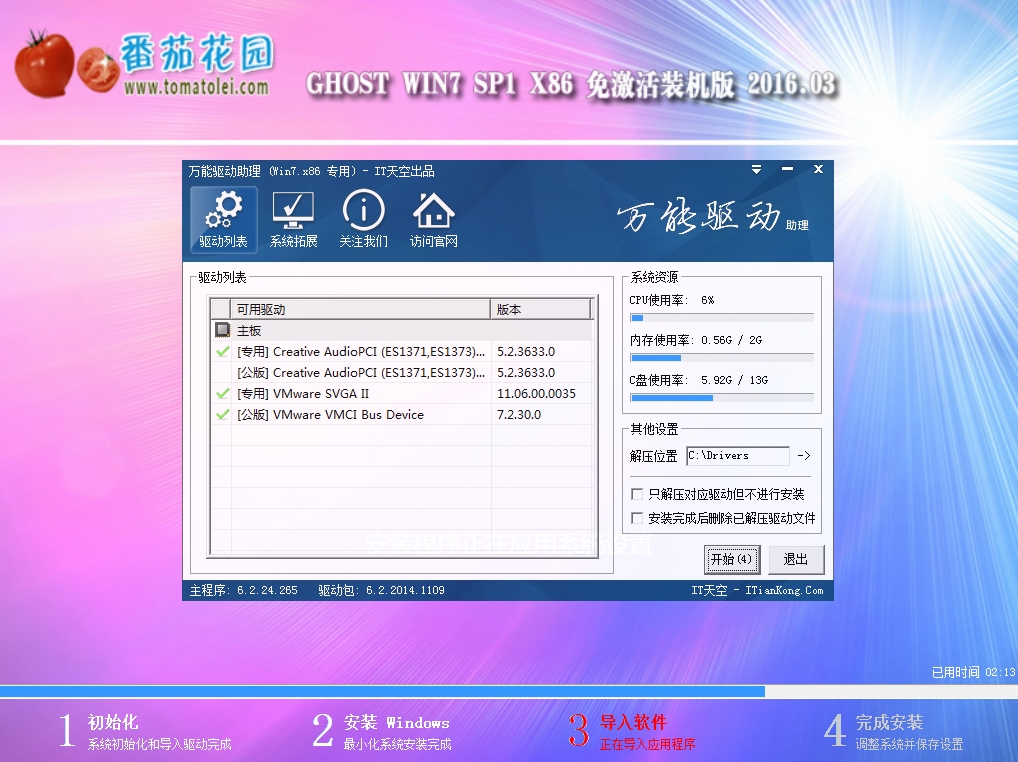Screen dimensions: 1018x762
Task: Click step 2 安装 Windows in installer
Action: click(x=382, y=731)
